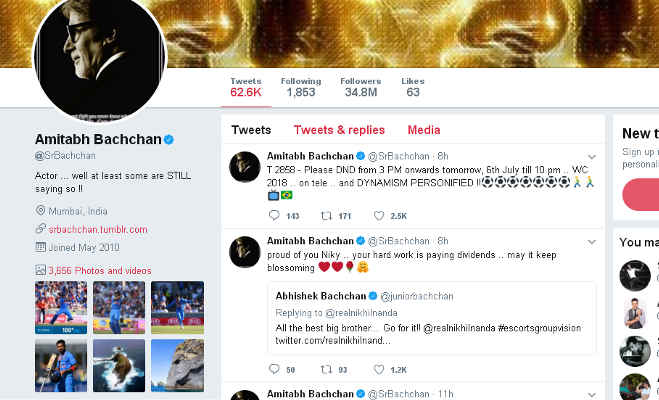Image resolution: width=659 pixels, height=400 pixels.
Task: Like the DND World Cup tweet
Action: [x=379, y=216]
